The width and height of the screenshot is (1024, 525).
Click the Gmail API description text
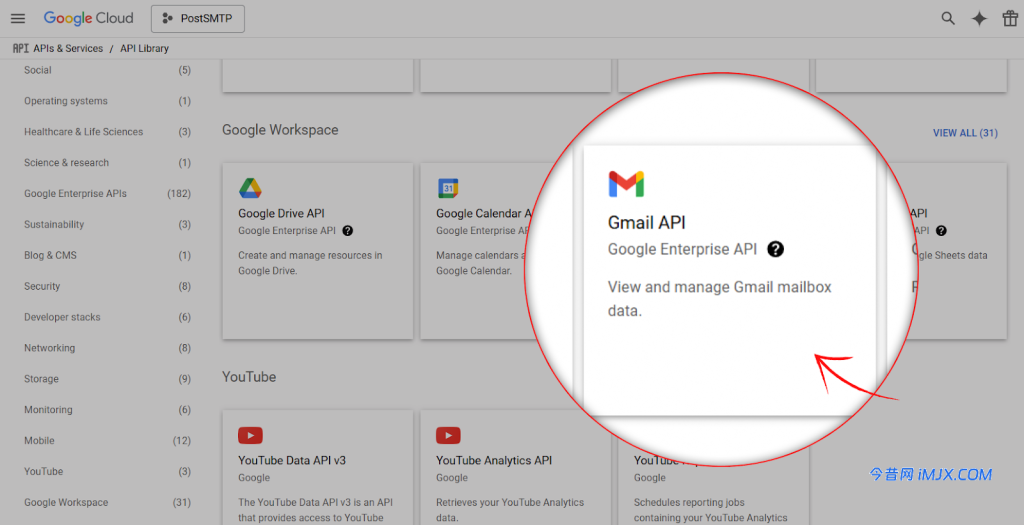[x=719, y=298]
